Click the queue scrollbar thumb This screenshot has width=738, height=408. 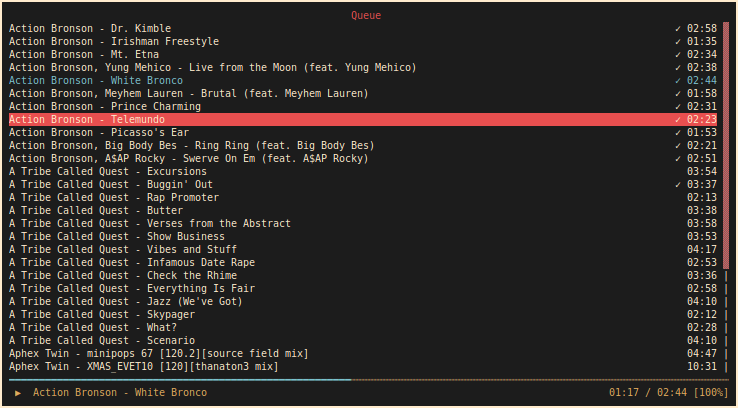click(726, 145)
